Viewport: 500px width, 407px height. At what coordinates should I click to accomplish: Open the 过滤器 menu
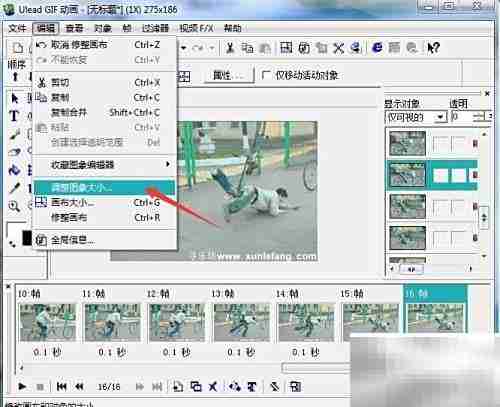(155, 28)
